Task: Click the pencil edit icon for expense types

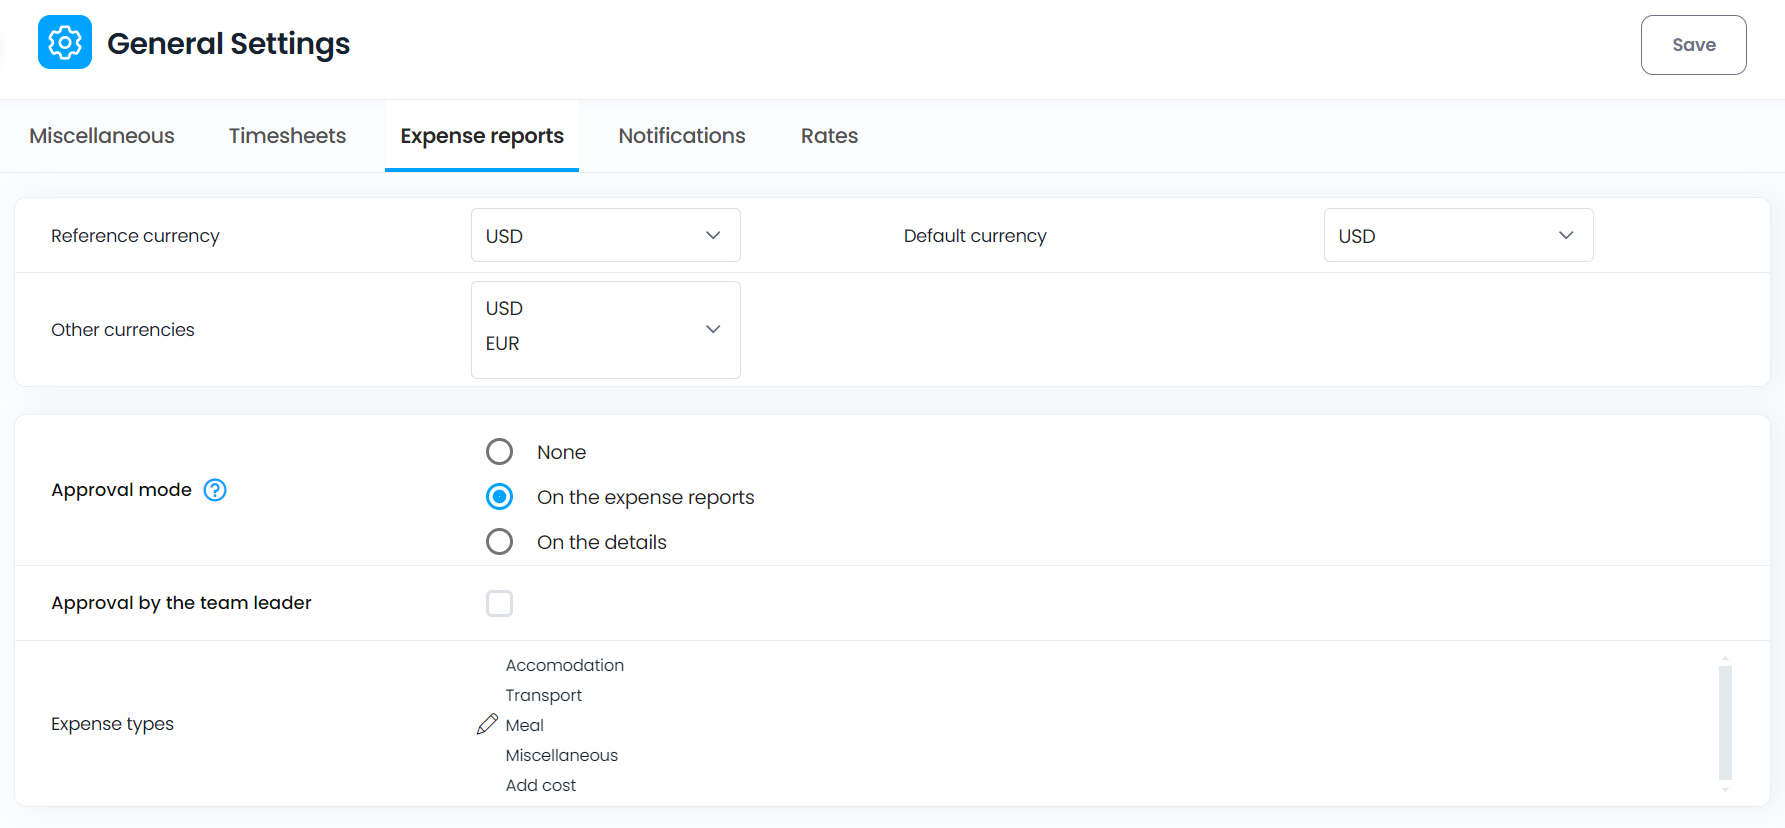Action: (x=487, y=724)
